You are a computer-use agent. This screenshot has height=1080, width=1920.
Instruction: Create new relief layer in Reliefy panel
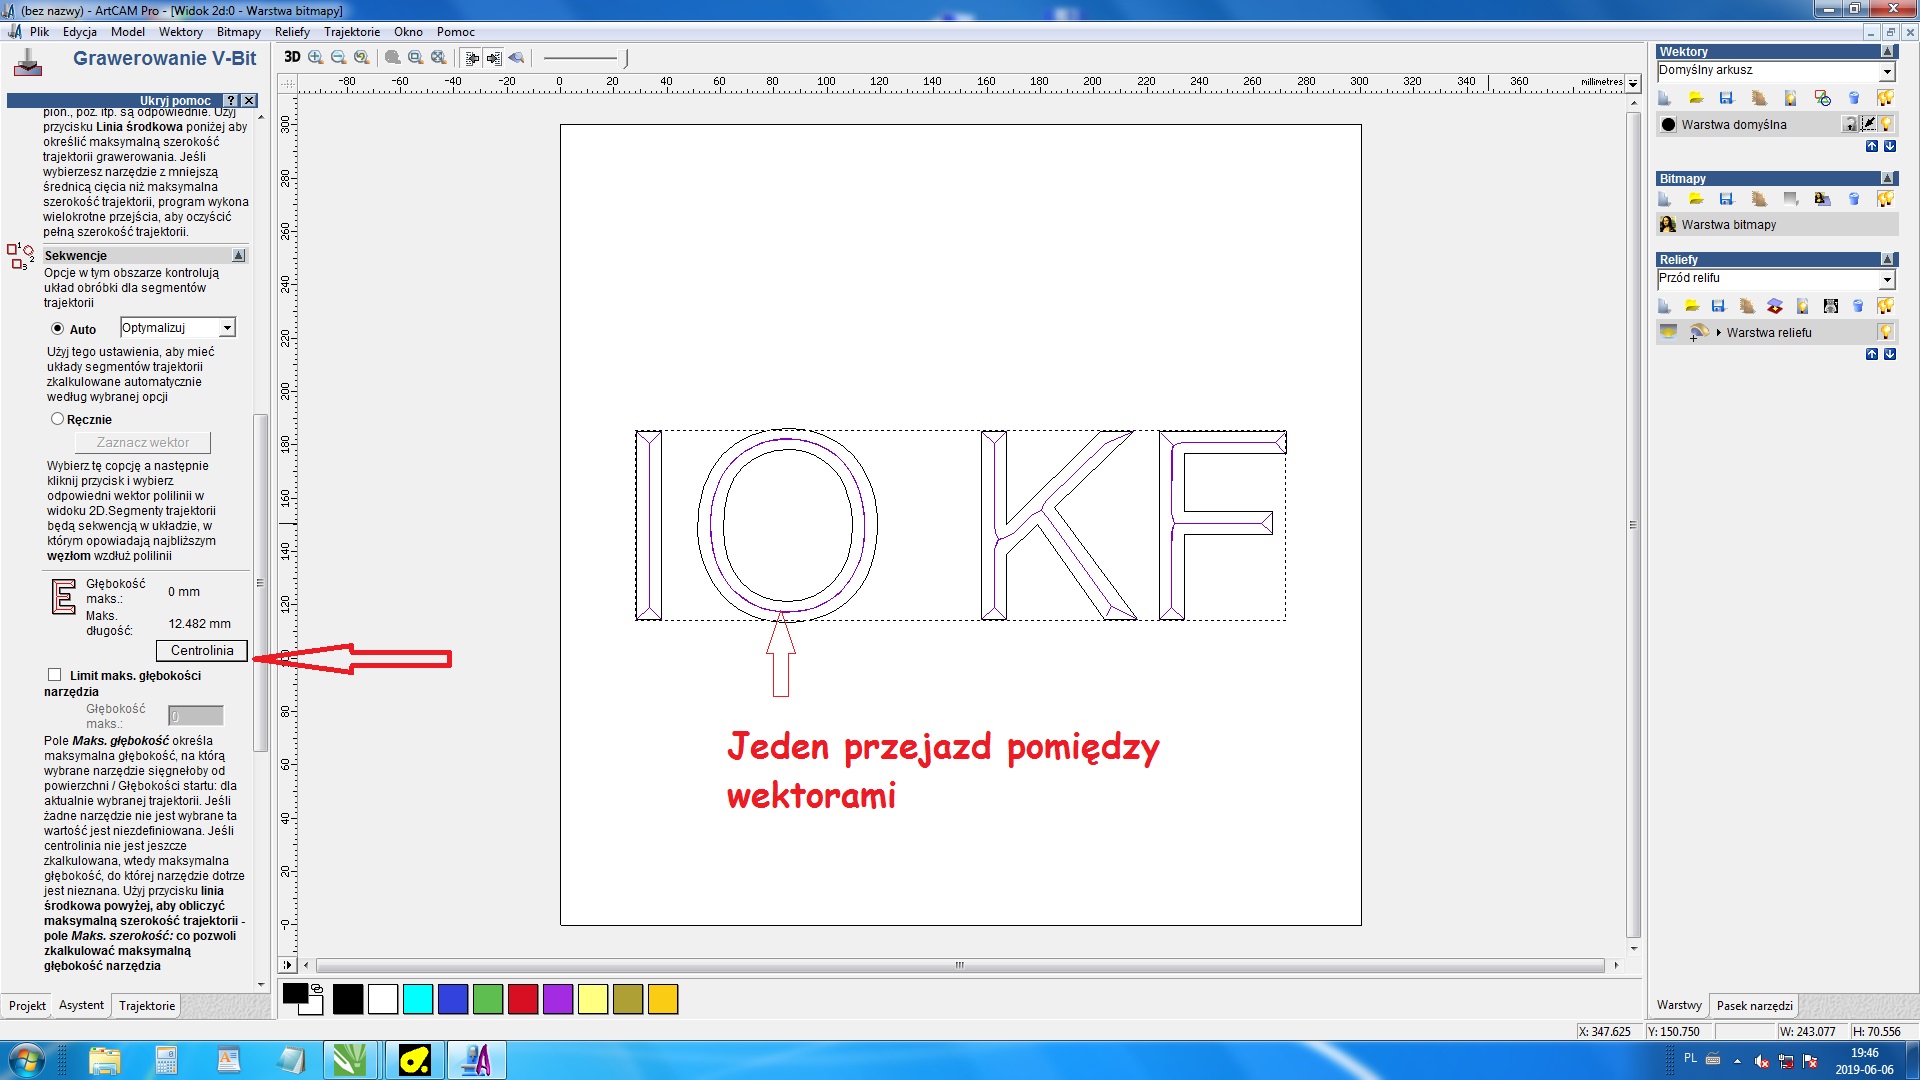[x=1665, y=306]
